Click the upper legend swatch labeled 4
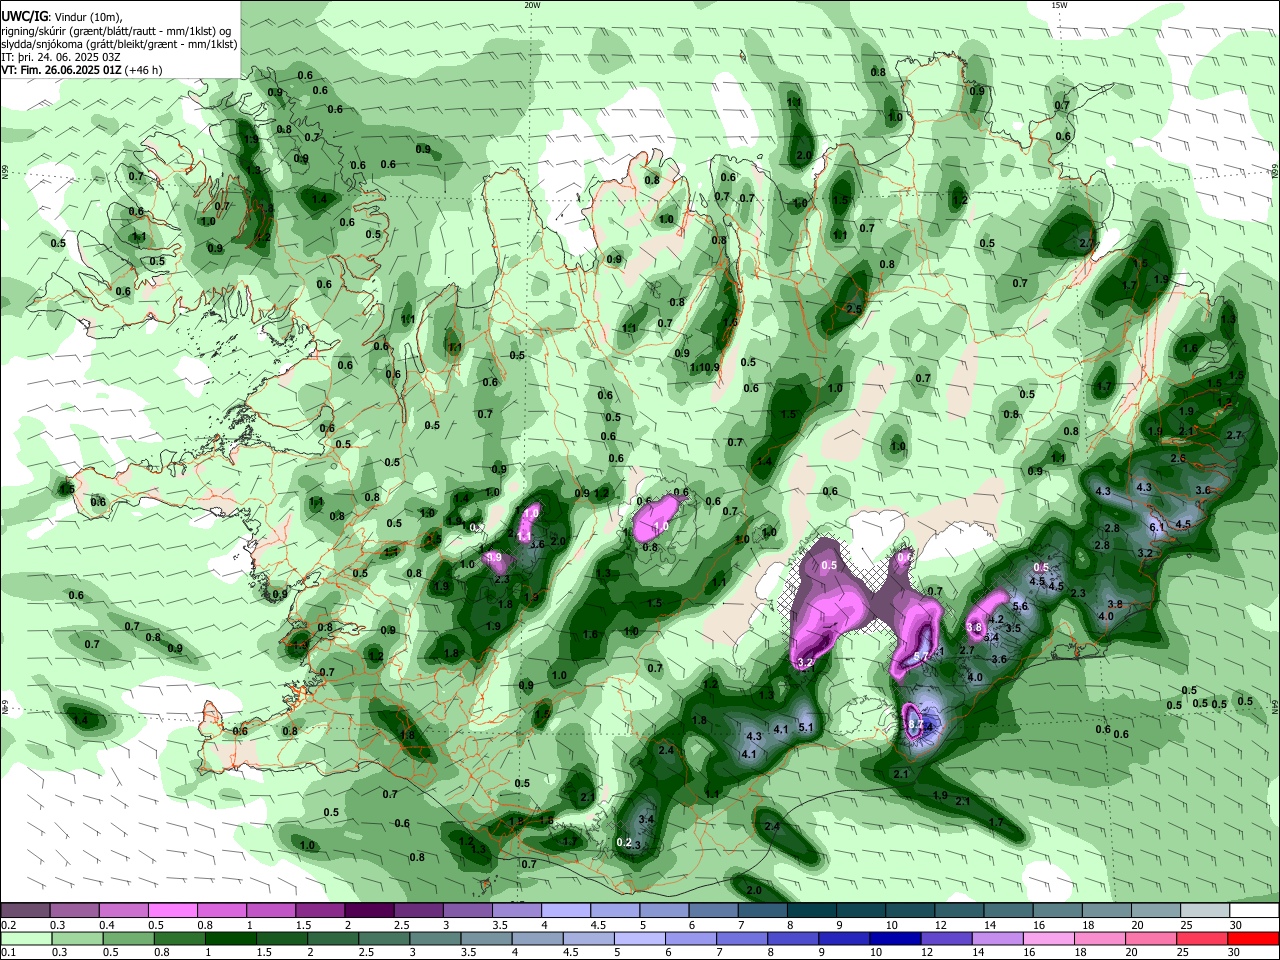1280x960 pixels. (x=564, y=911)
